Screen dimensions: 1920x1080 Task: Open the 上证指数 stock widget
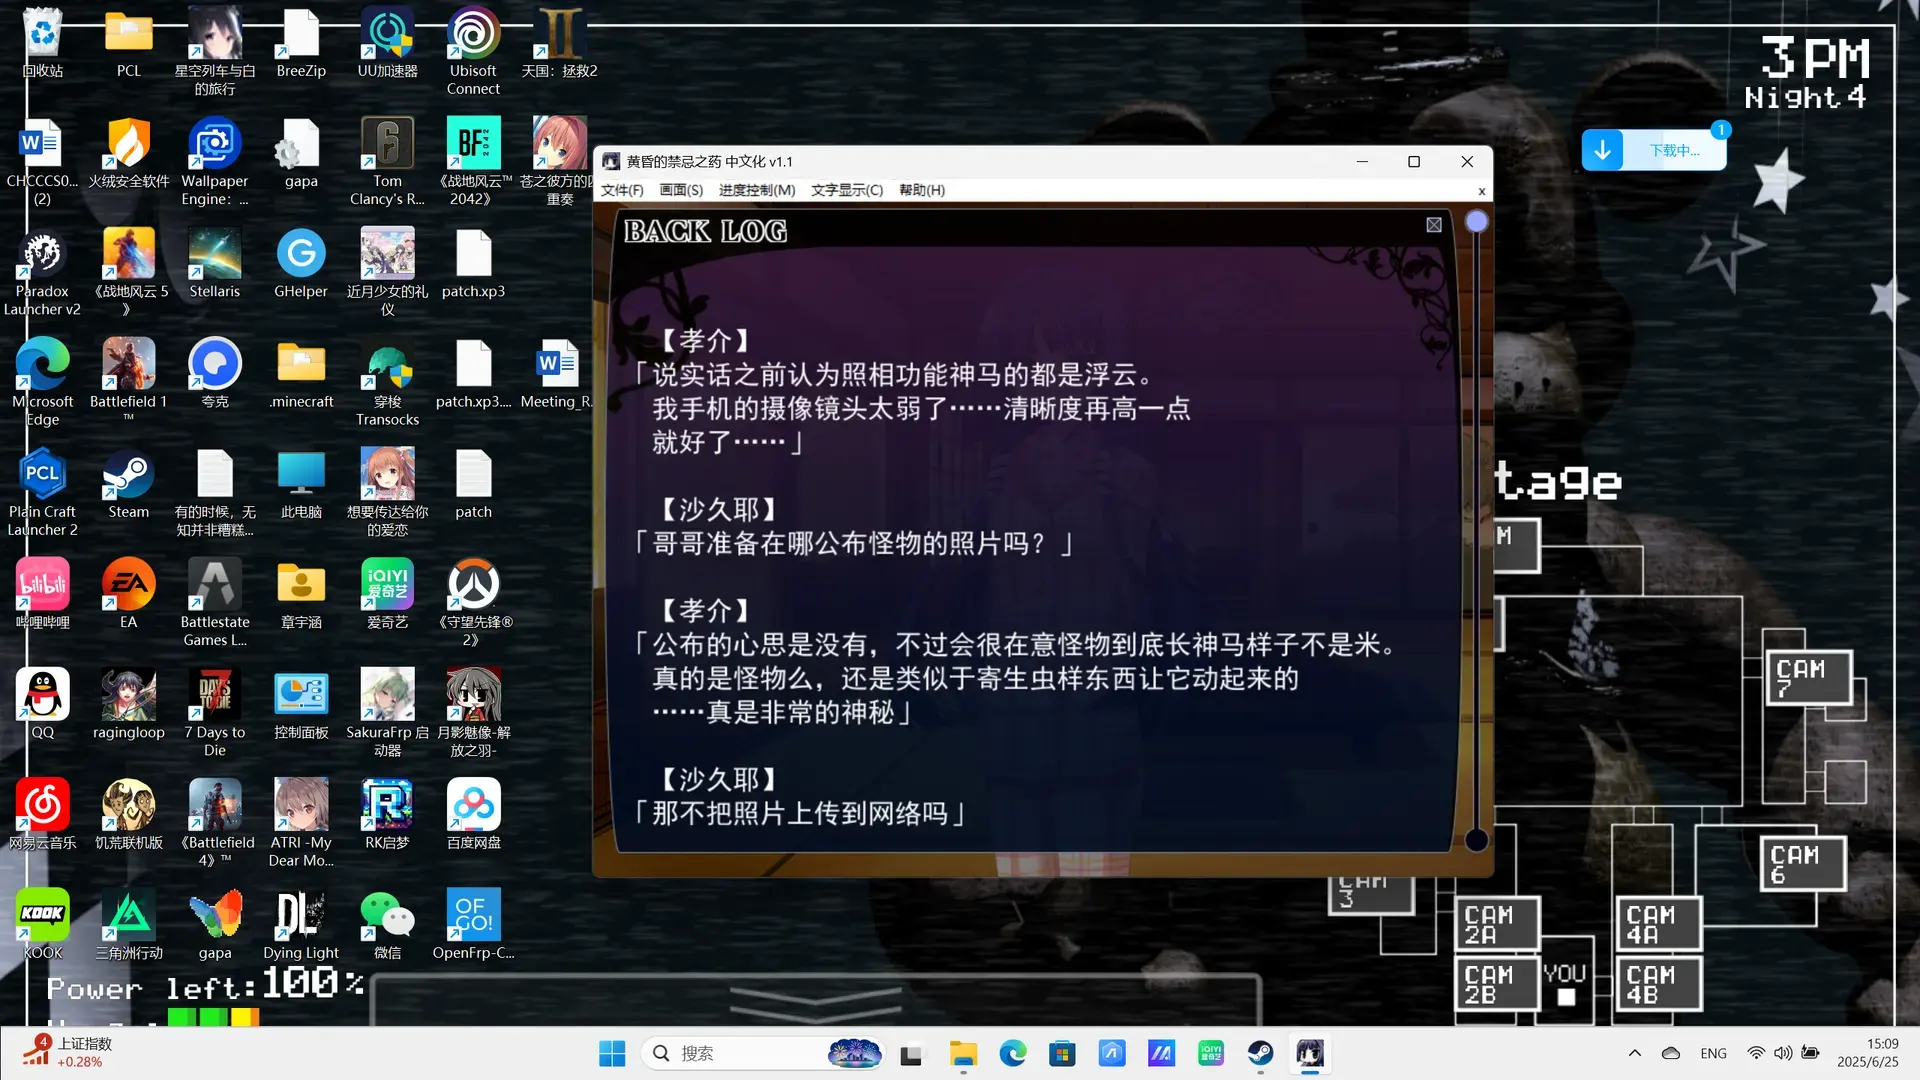(x=68, y=1053)
